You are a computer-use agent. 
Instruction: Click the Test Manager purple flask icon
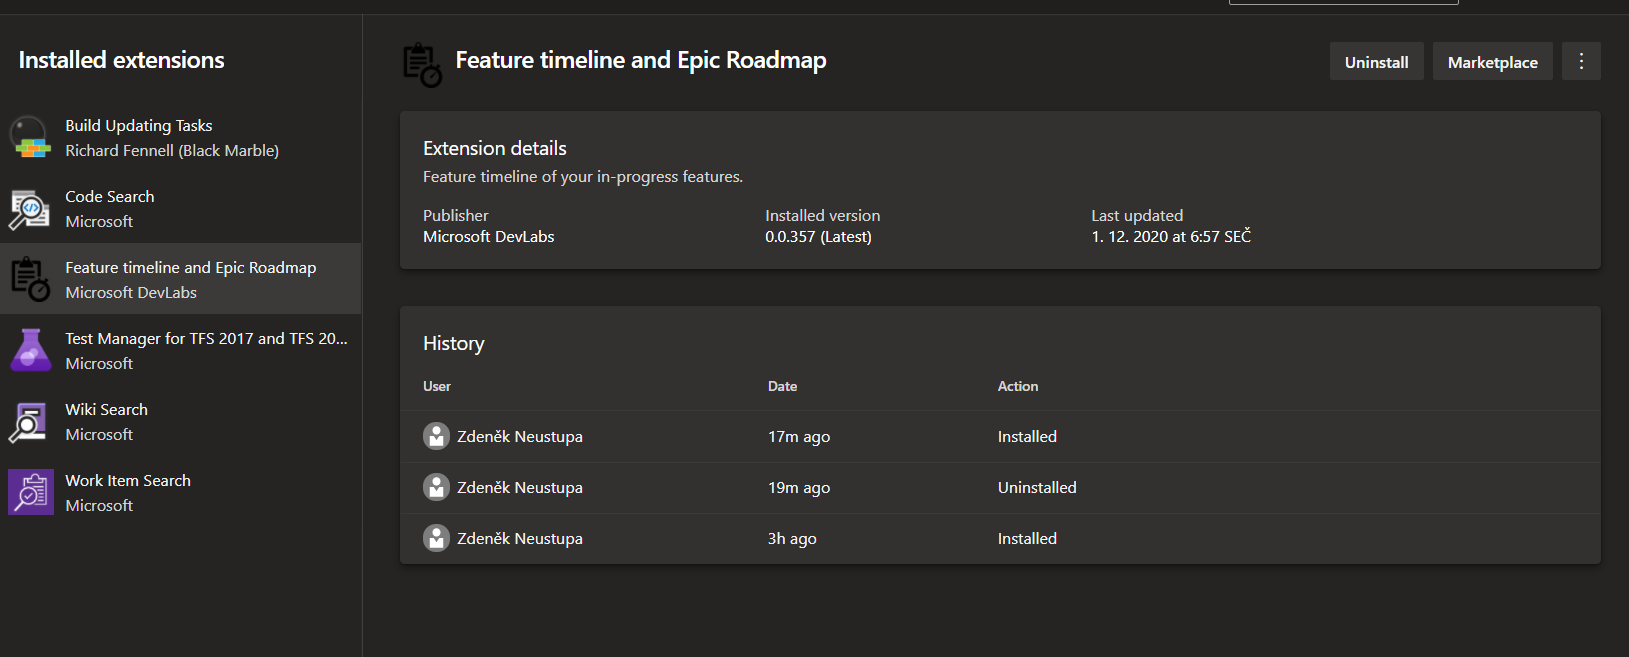[30, 350]
